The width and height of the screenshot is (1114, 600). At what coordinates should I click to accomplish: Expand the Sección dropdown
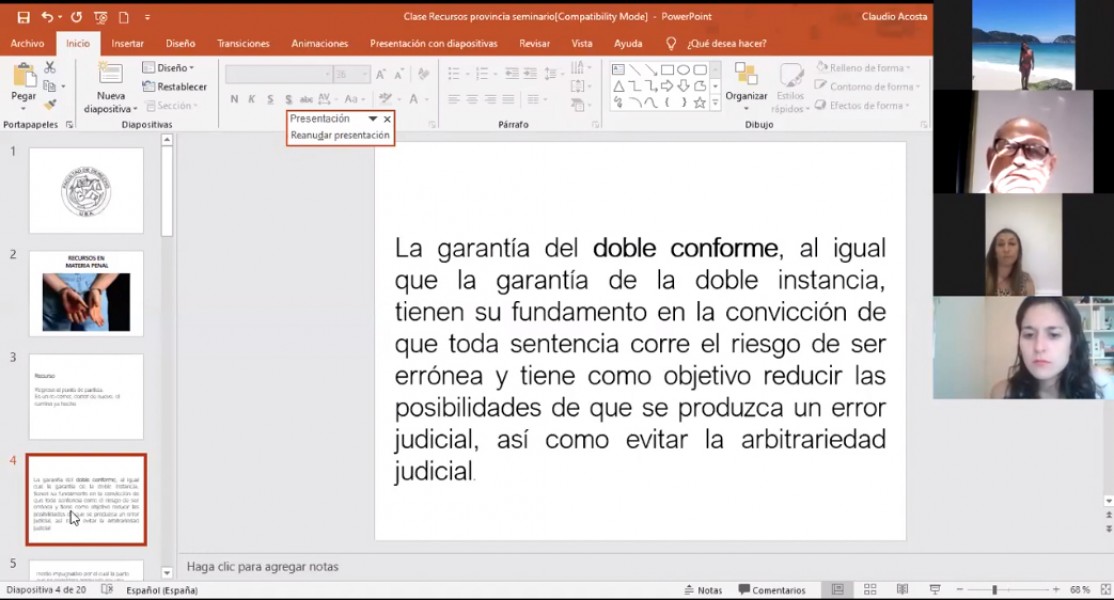[x=172, y=106]
